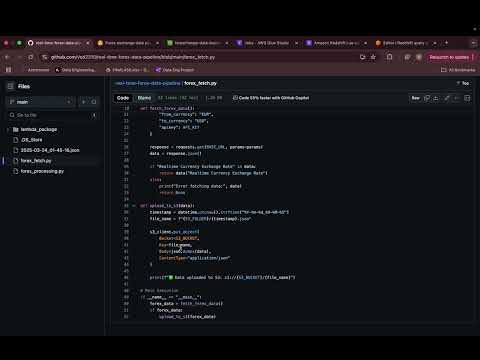Switch to Forex exchange data browser tab
480x360 pixels.
pos(128,43)
